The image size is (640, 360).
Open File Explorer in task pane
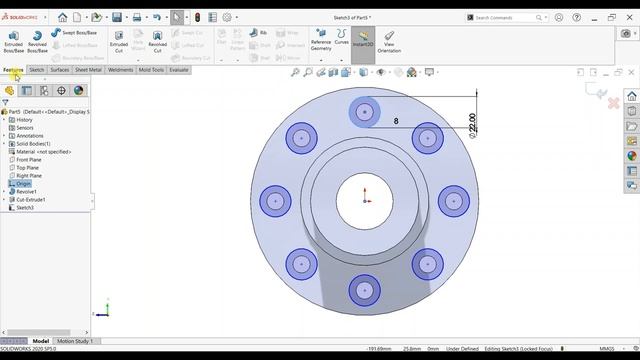(x=632, y=126)
